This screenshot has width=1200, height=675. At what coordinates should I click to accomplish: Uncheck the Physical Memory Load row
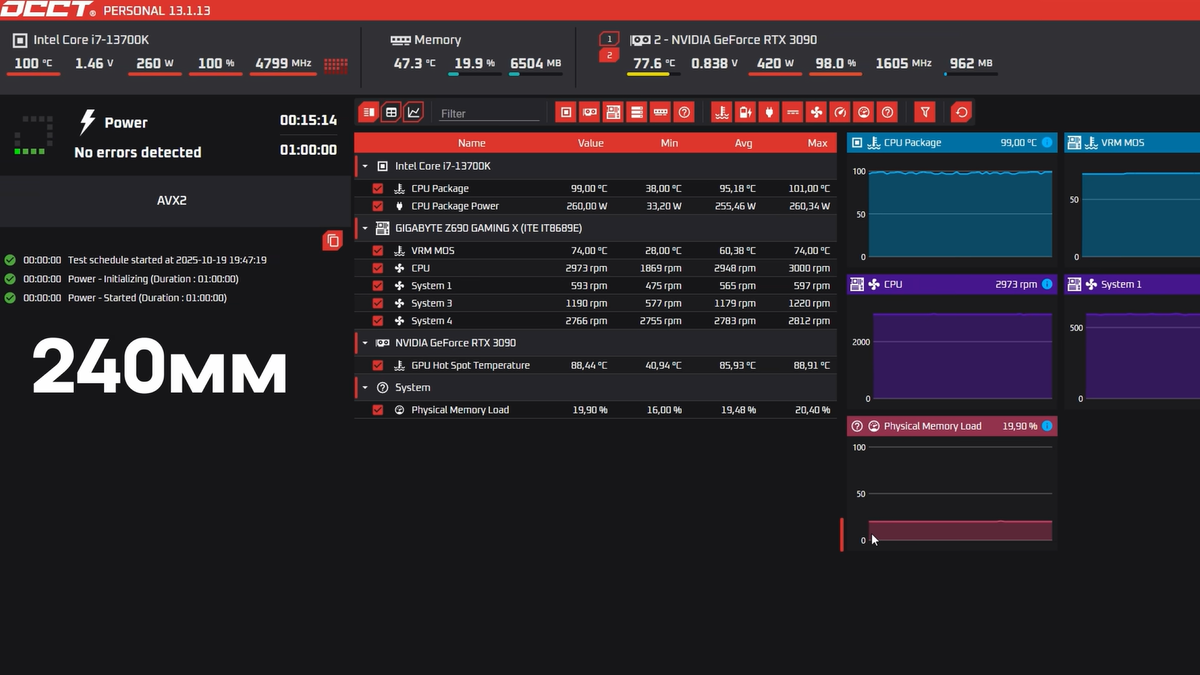pyautogui.click(x=377, y=410)
